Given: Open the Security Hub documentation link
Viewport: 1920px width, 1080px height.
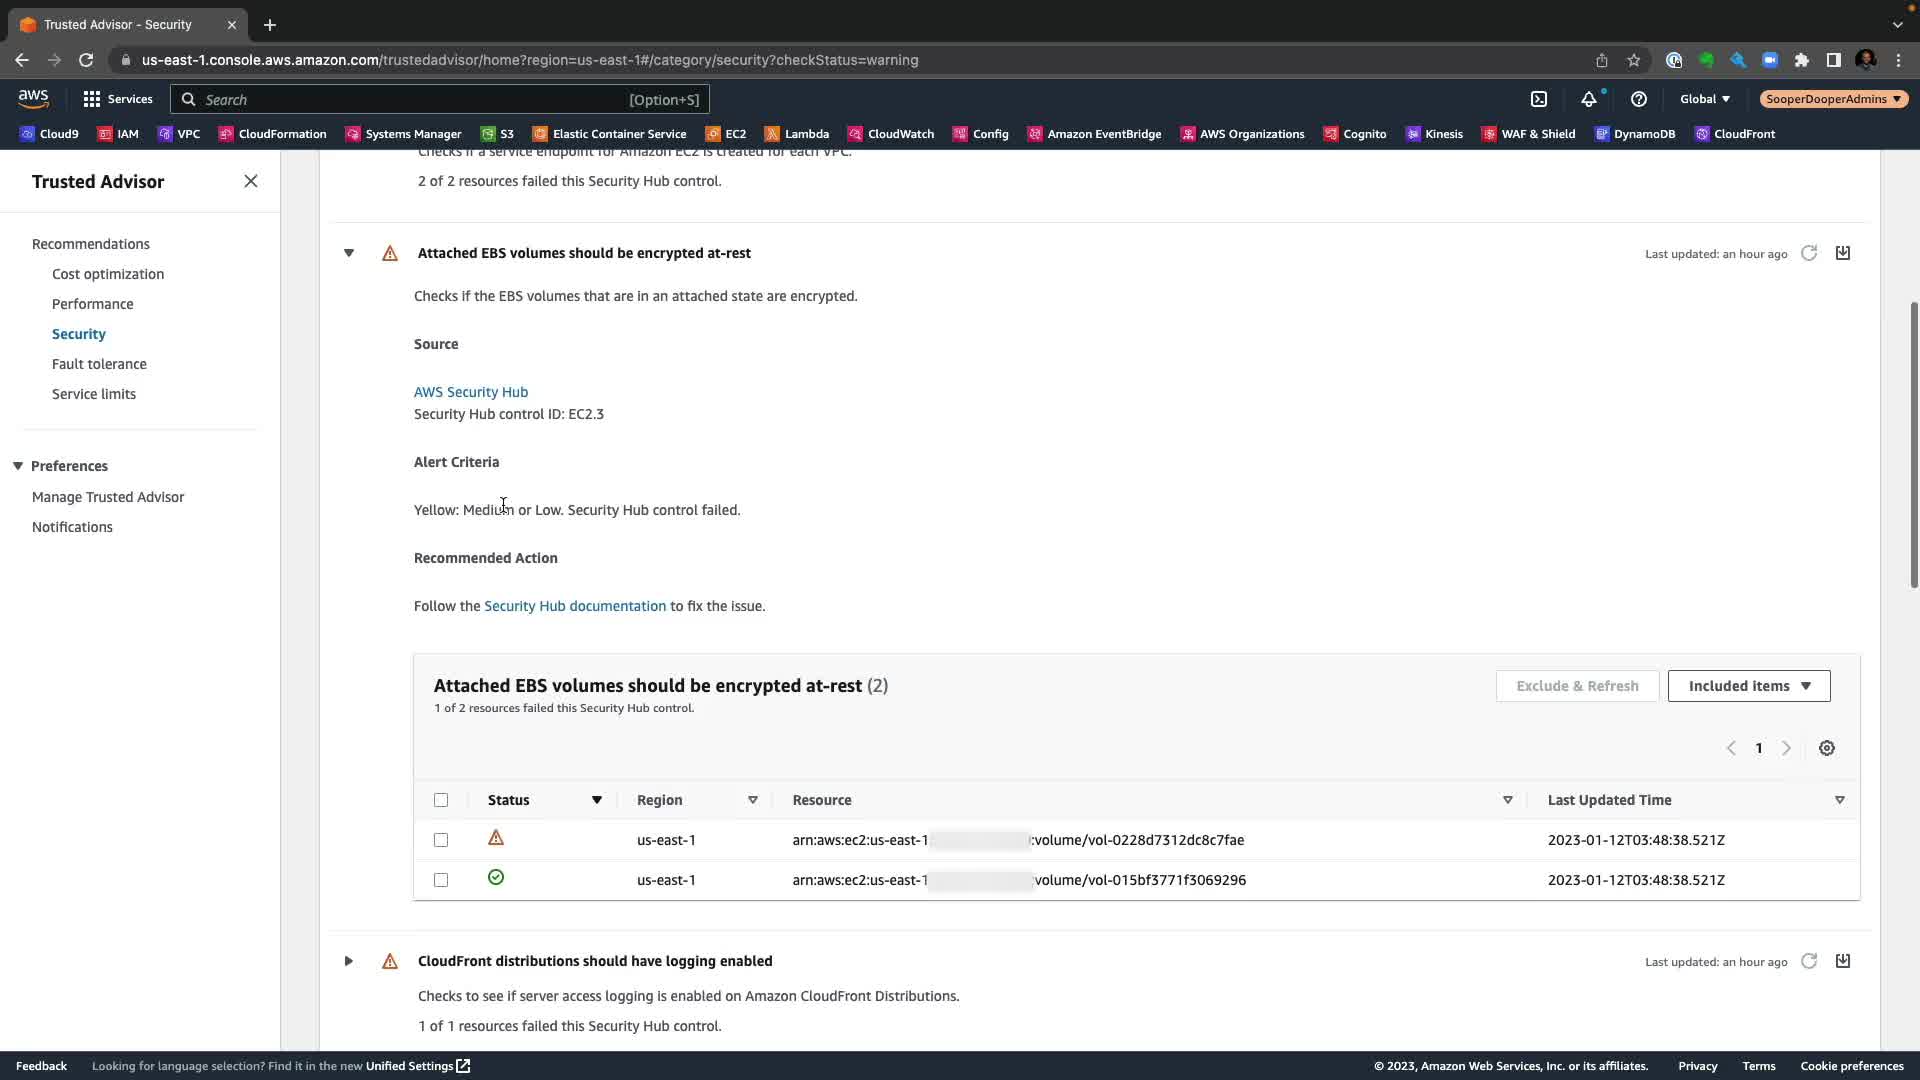Looking at the screenshot, I should [575, 606].
